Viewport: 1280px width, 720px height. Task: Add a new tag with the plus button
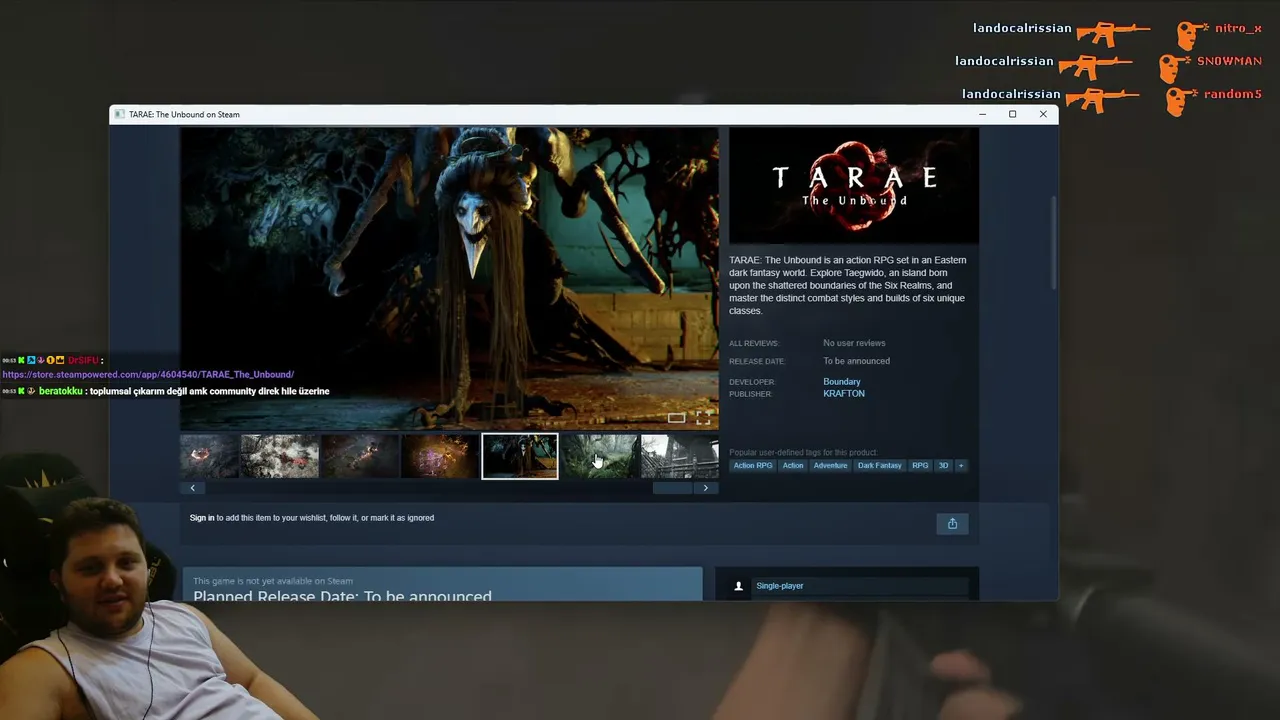(961, 465)
